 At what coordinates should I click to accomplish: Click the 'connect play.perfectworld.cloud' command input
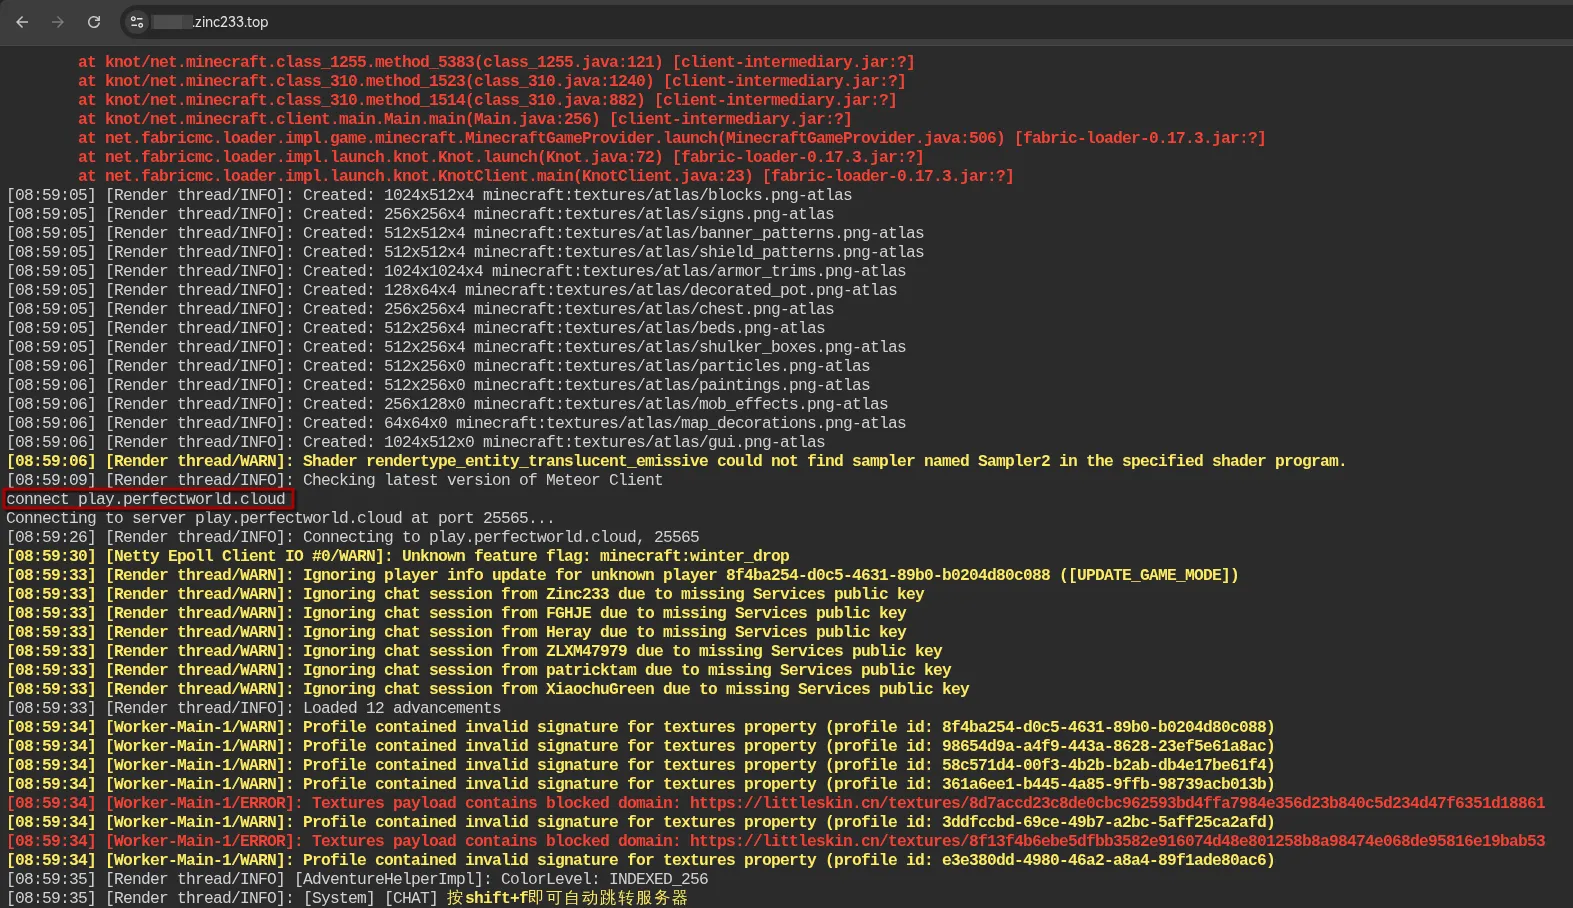[148, 499]
